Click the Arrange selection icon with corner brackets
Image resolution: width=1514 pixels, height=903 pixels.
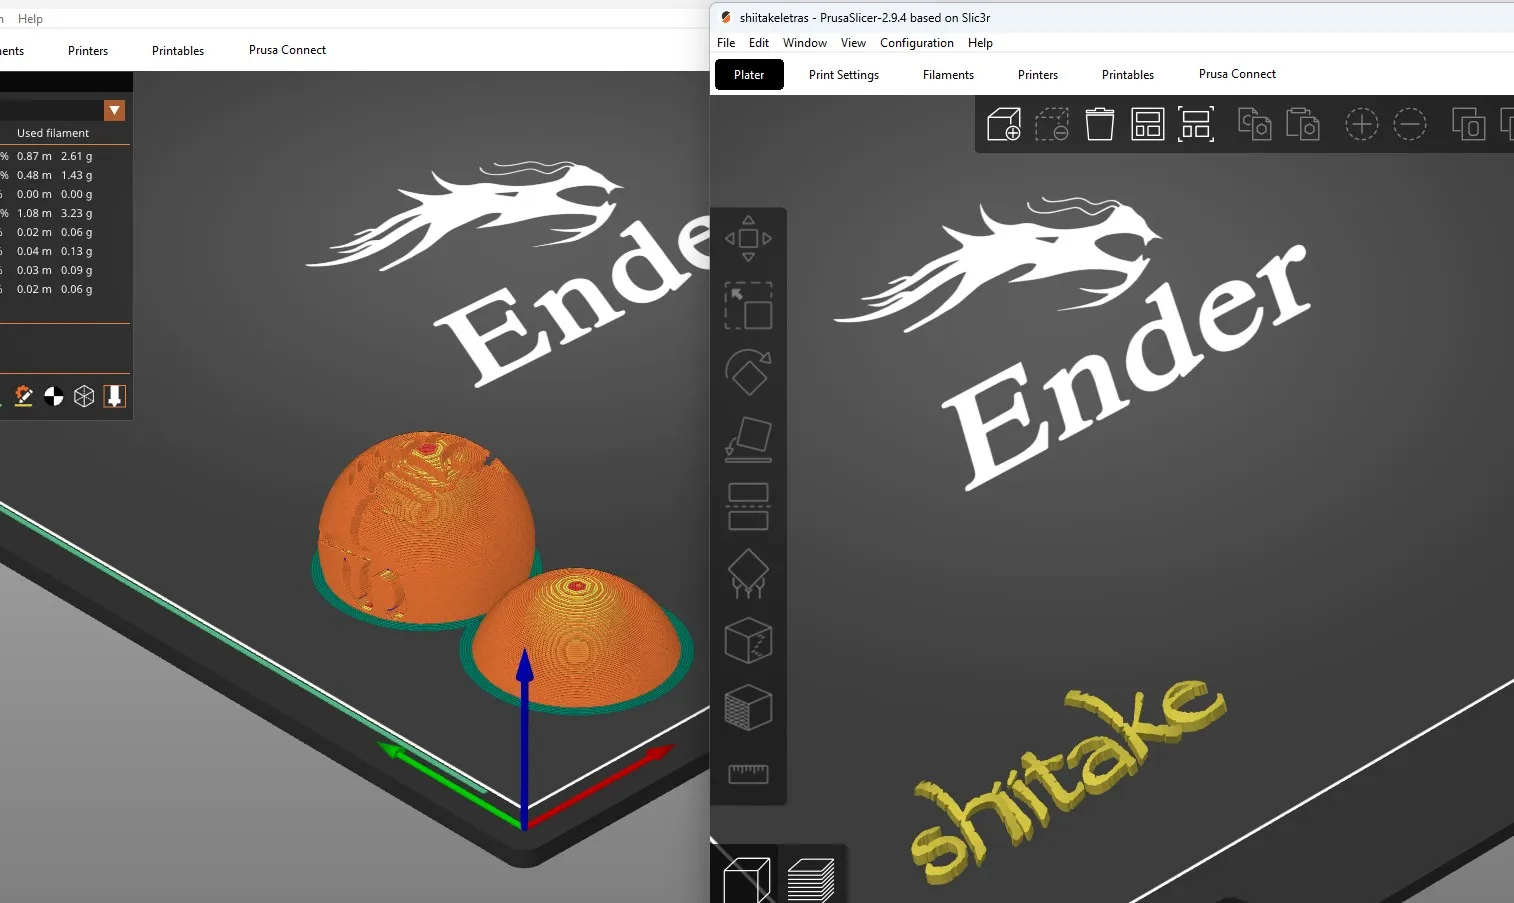click(1196, 124)
